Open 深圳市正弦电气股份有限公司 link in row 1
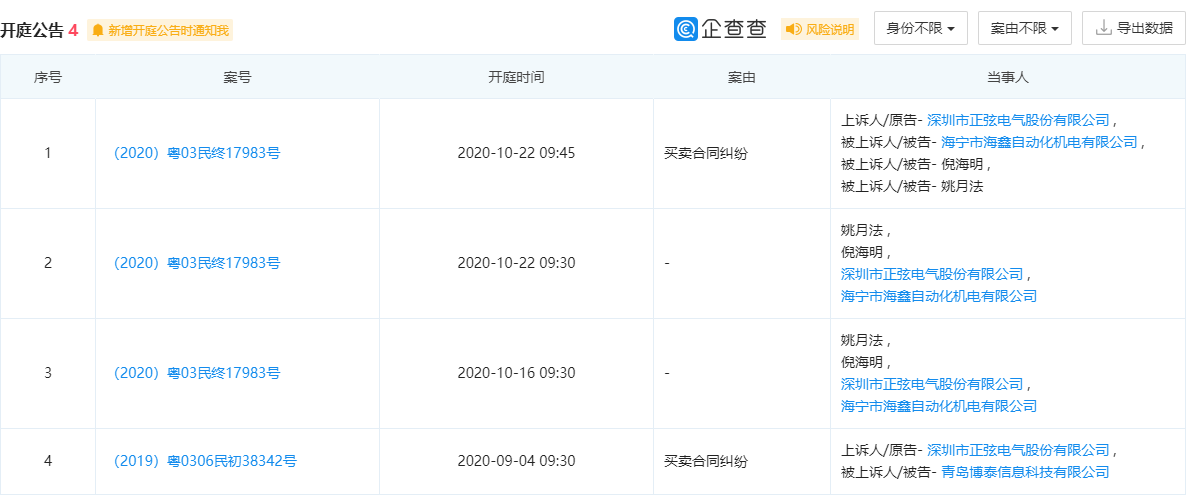Image resolution: width=1186 pixels, height=501 pixels. [x=1018, y=120]
